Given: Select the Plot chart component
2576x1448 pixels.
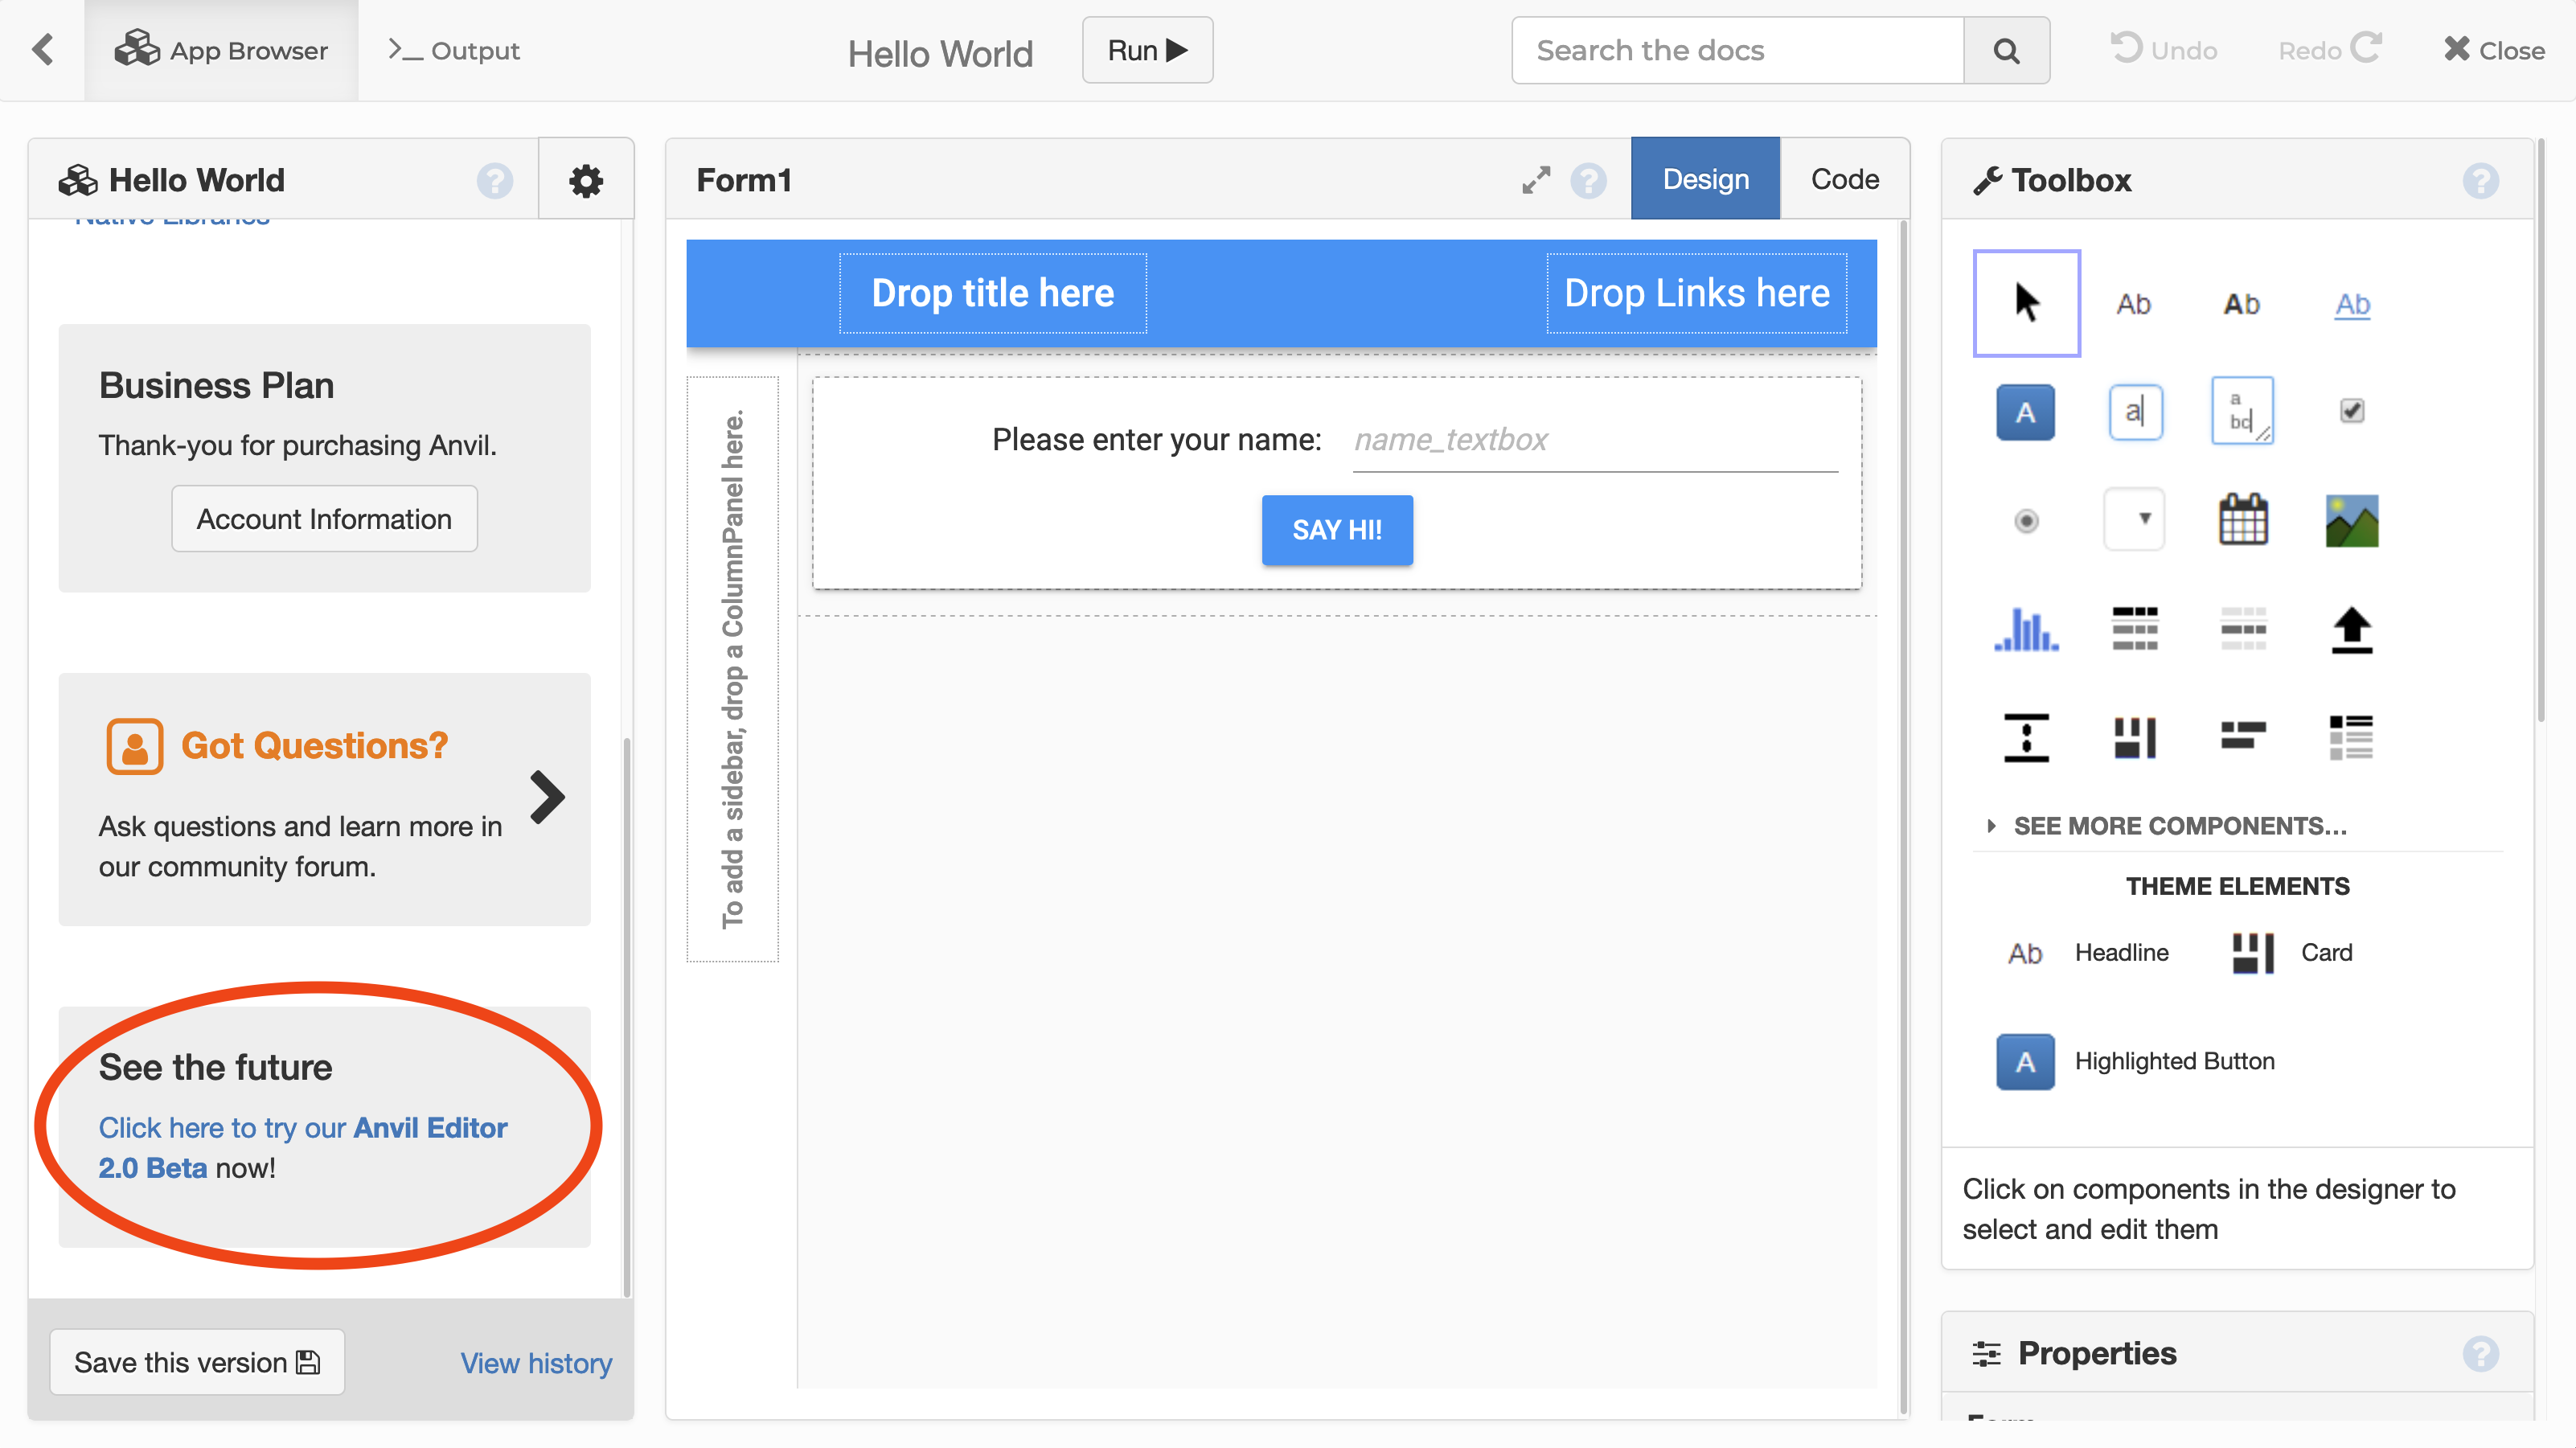Looking at the screenshot, I should tap(2026, 629).
